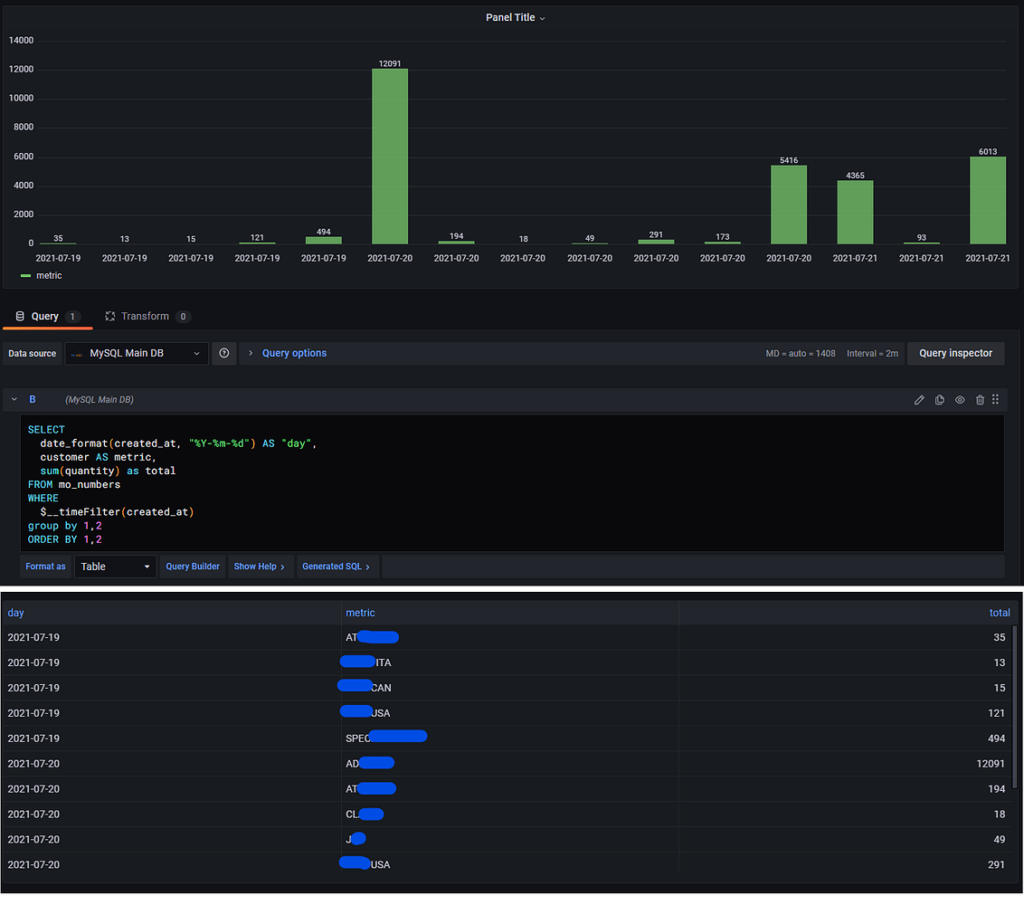Click the edit pencil icon on query B
The height and width of the screenshot is (905, 1024).
[919, 400]
